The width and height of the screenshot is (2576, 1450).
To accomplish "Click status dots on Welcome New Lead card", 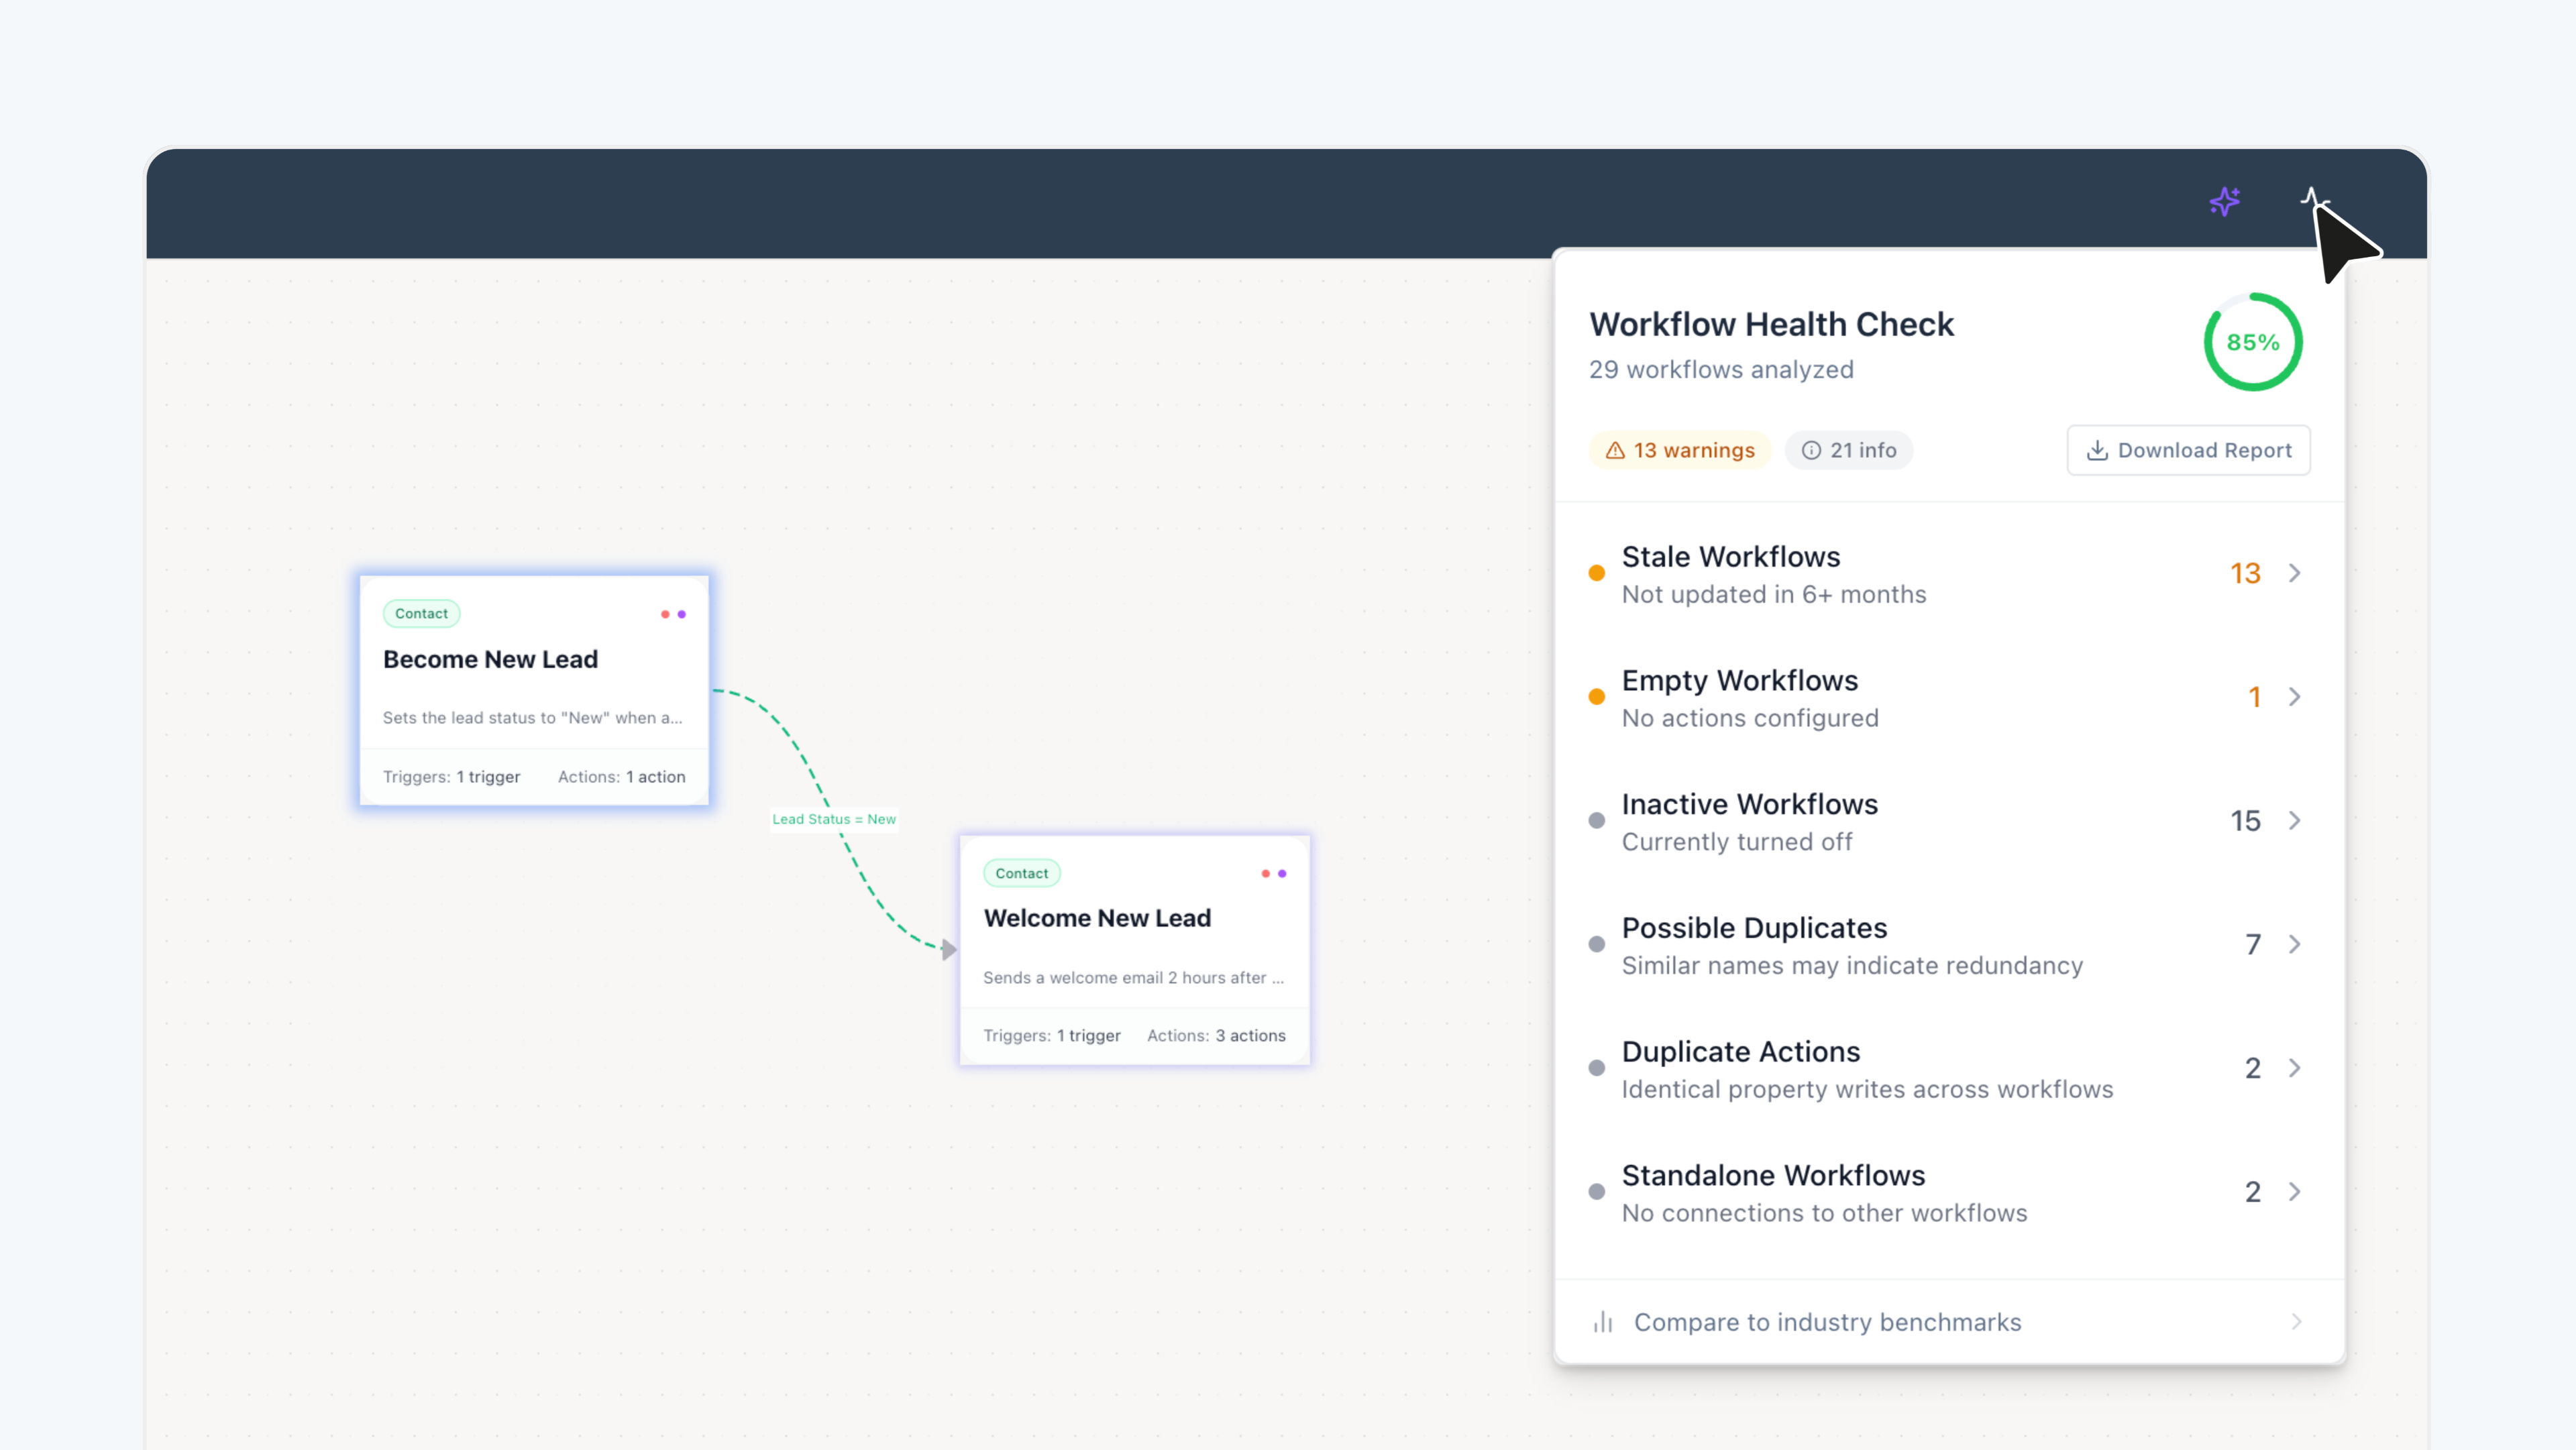I will point(1274,874).
